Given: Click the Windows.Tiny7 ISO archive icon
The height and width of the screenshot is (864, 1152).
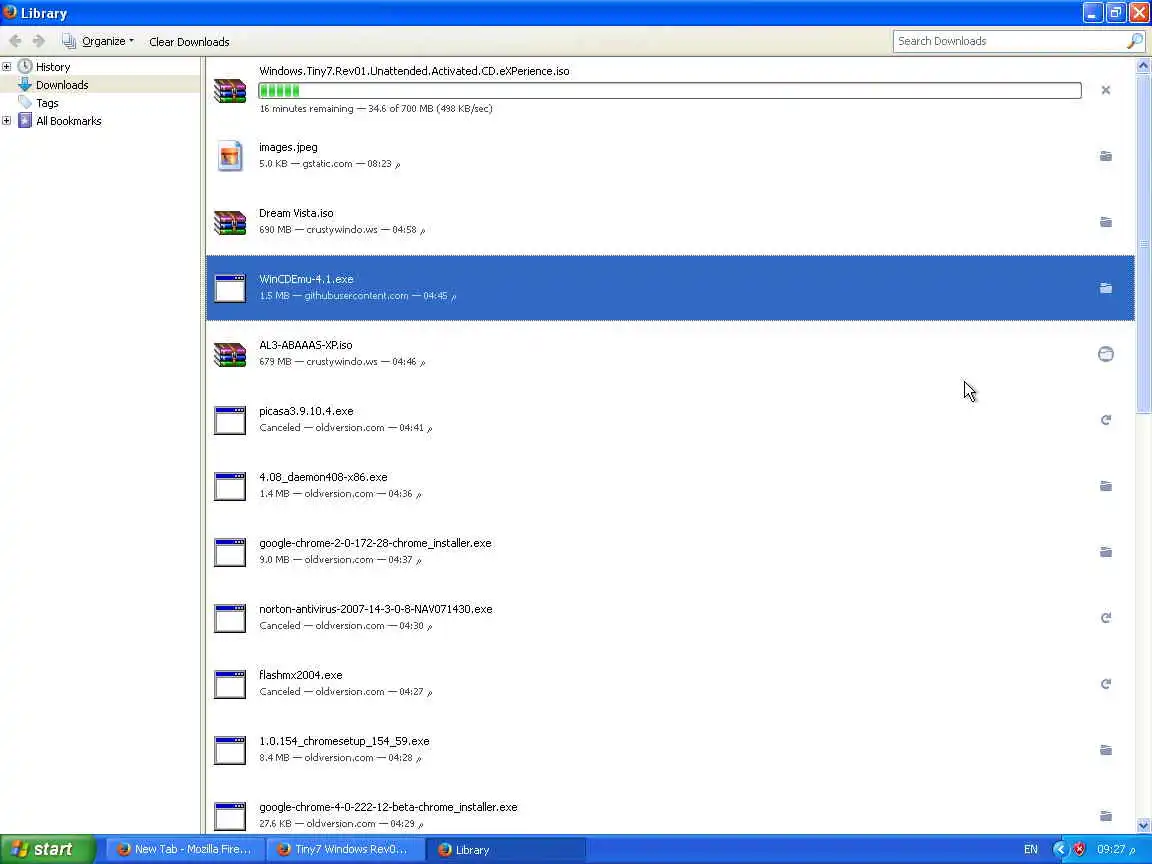Looking at the screenshot, I should pyautogui.click(x=230, y=90).
